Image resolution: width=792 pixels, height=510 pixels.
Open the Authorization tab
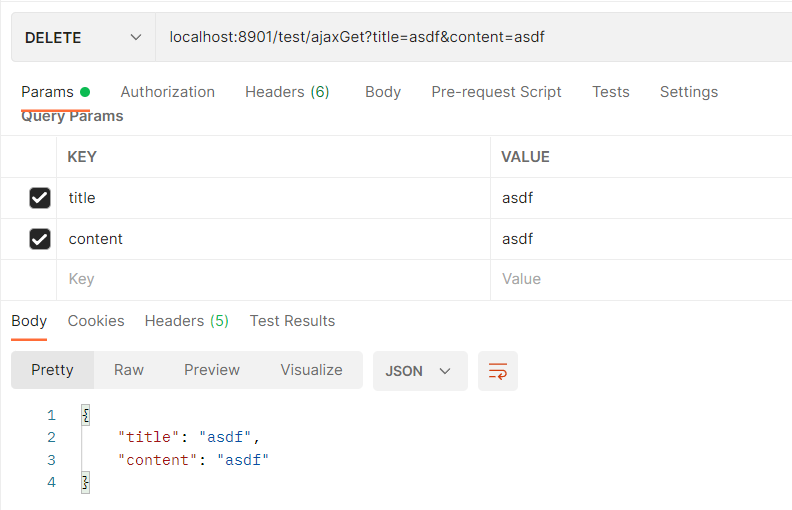tap(168, 92)
